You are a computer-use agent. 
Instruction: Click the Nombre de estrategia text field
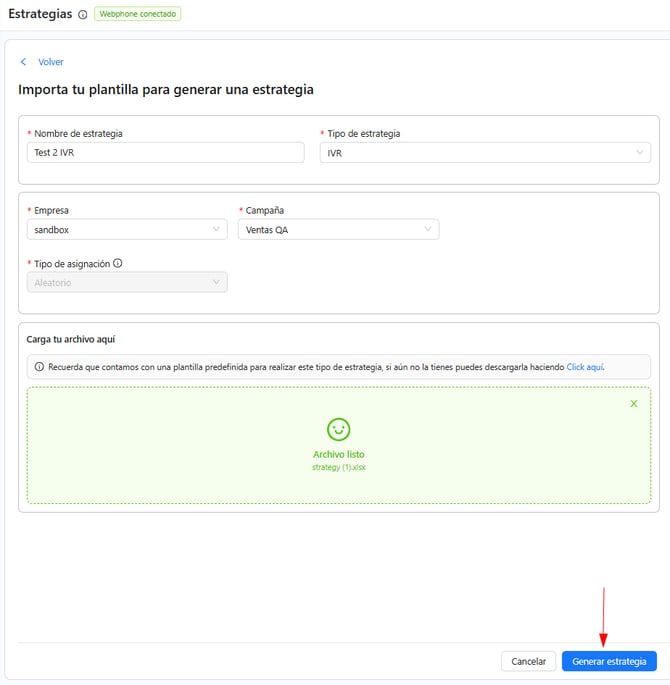(165, 152)
